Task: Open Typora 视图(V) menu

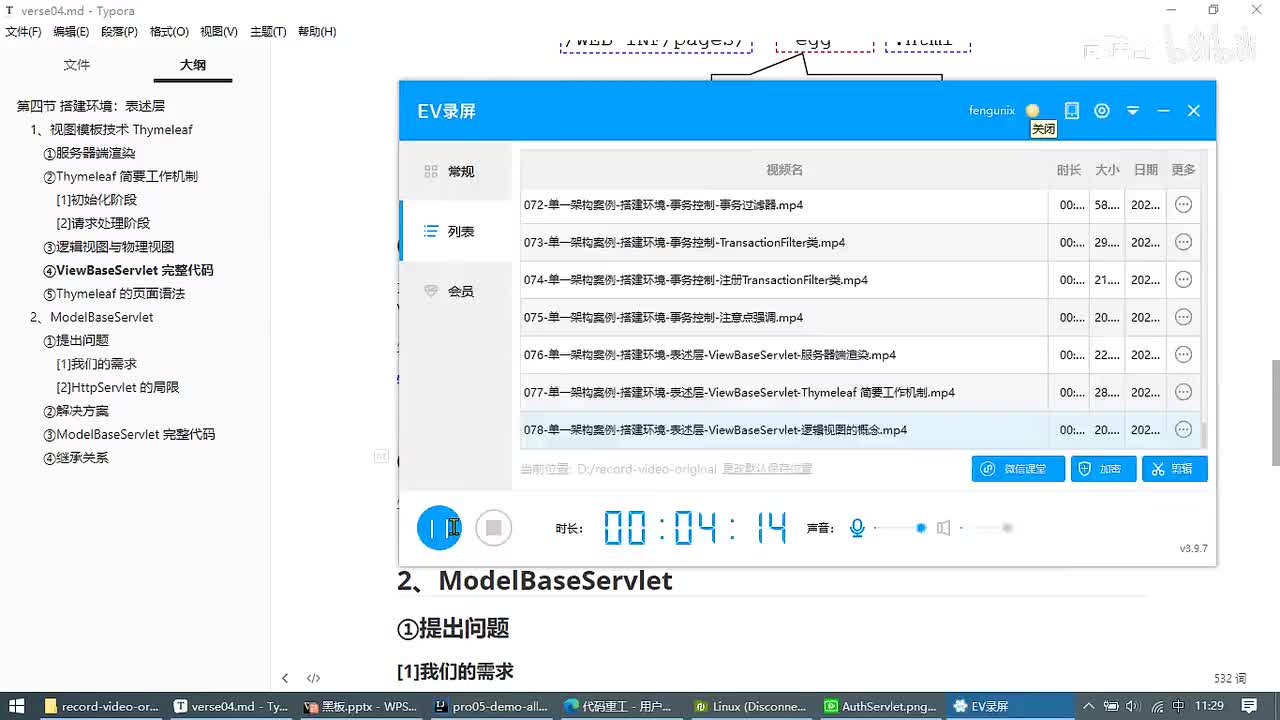Action: (x=218, y=32)
